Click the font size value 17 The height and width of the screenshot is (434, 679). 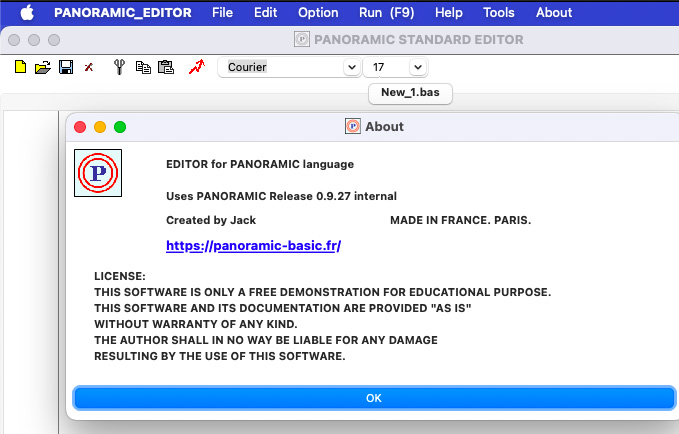click(x=378, y=67)
